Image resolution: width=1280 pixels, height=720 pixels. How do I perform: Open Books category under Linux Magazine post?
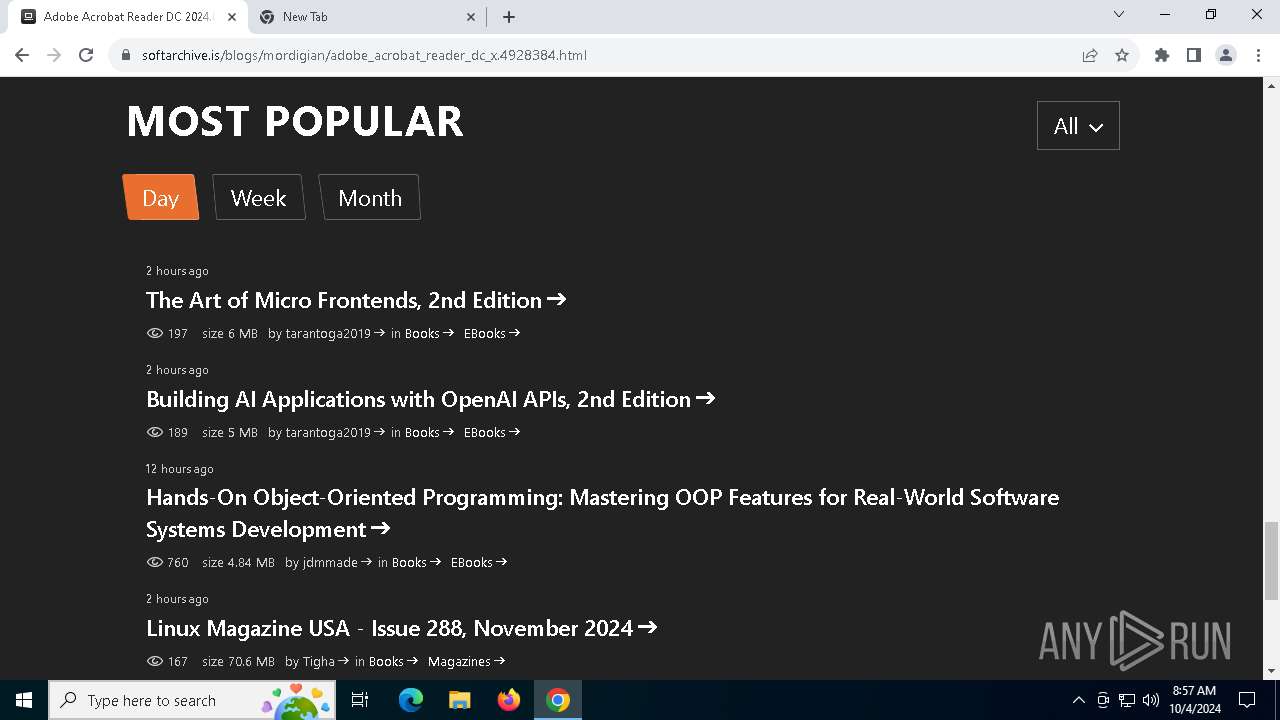(x=393, y=662)
